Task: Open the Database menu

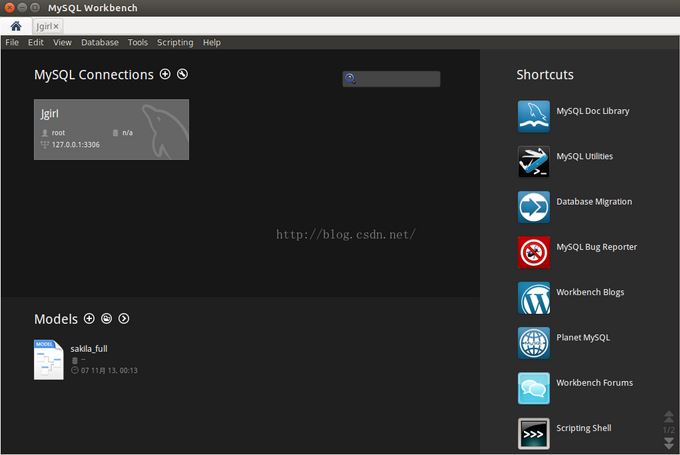Action: tap(99, 43)
